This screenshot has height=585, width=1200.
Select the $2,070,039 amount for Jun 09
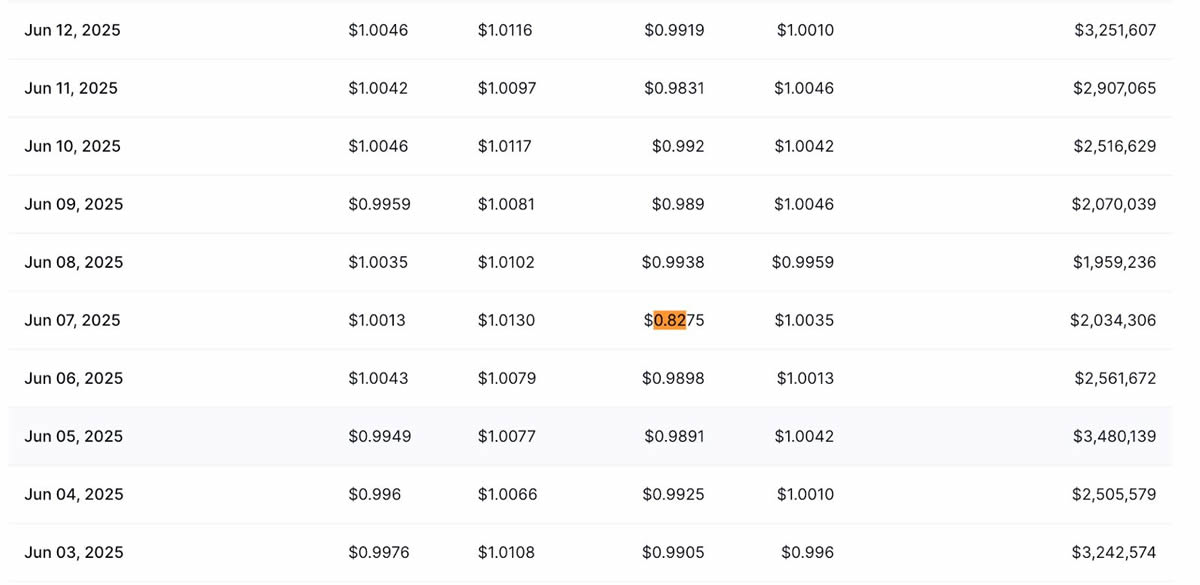click(x=1114, y=204)
